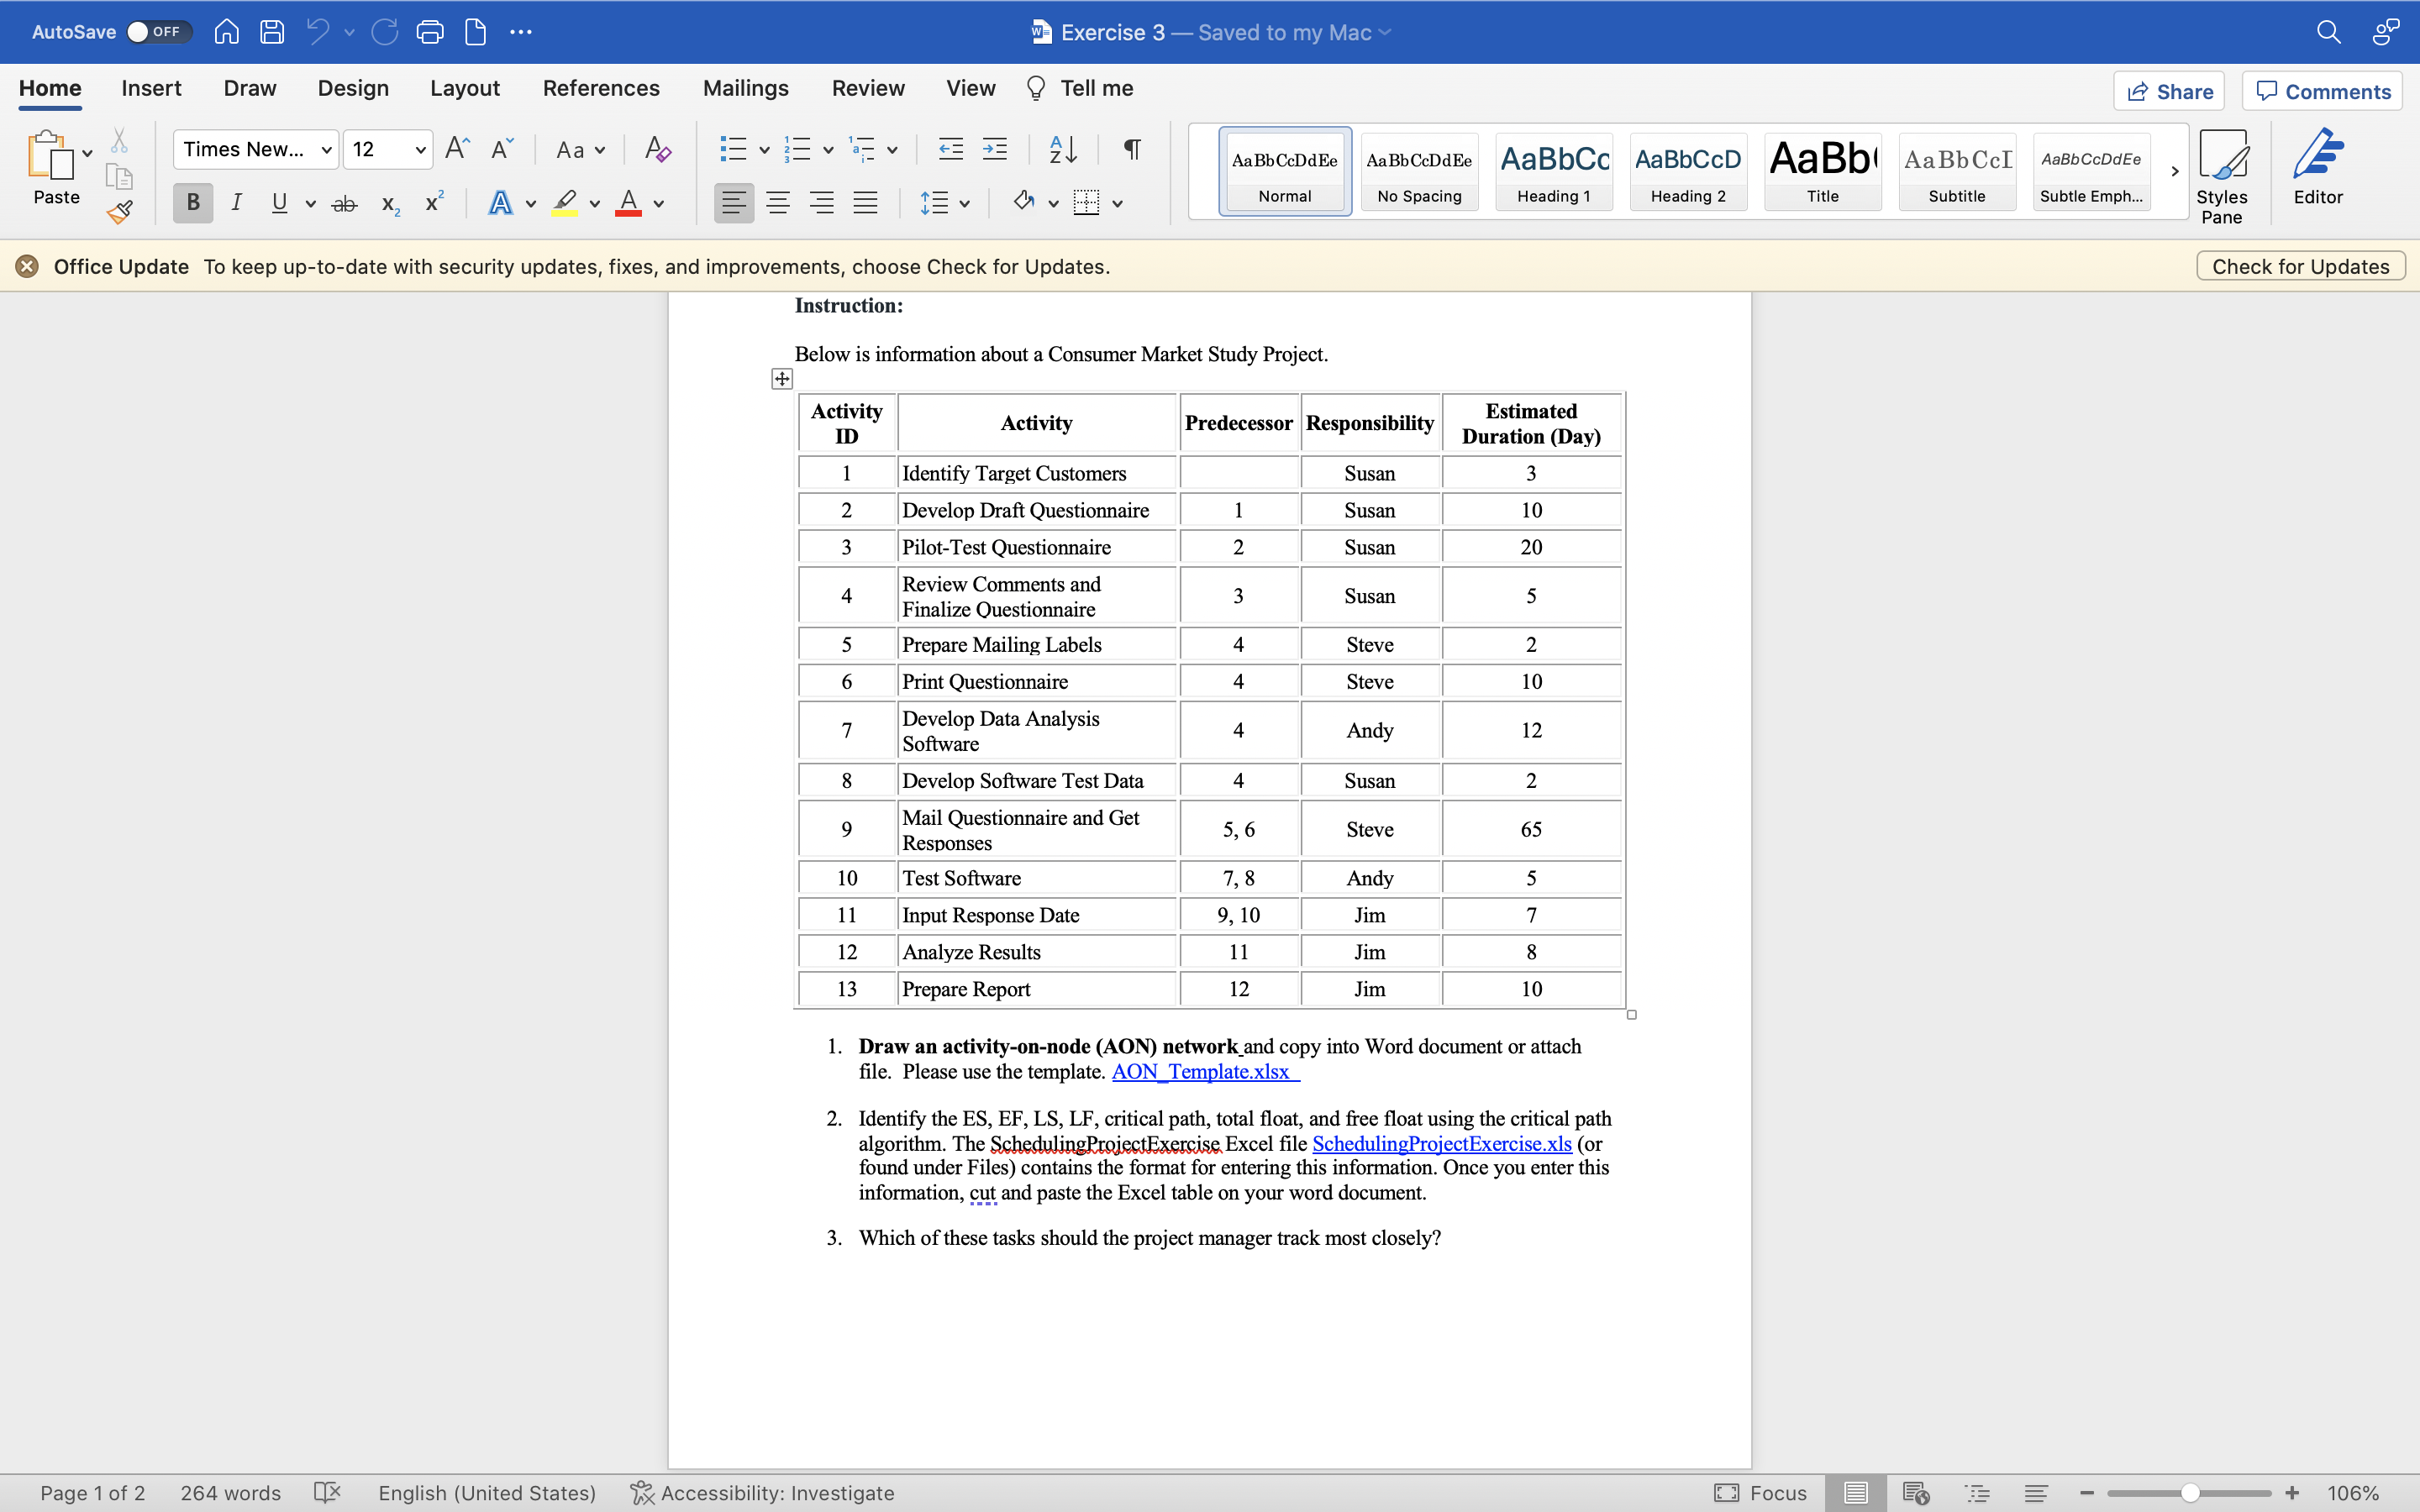Switch to the References tab
The height and width of the screenshot is (1512, 2420).
601,88
